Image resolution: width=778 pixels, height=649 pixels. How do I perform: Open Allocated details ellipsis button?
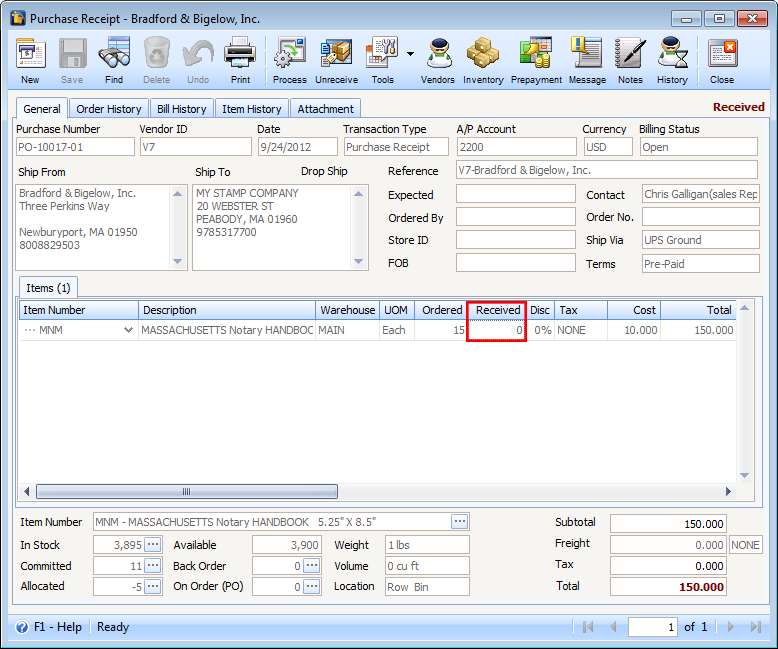(153, 586)
